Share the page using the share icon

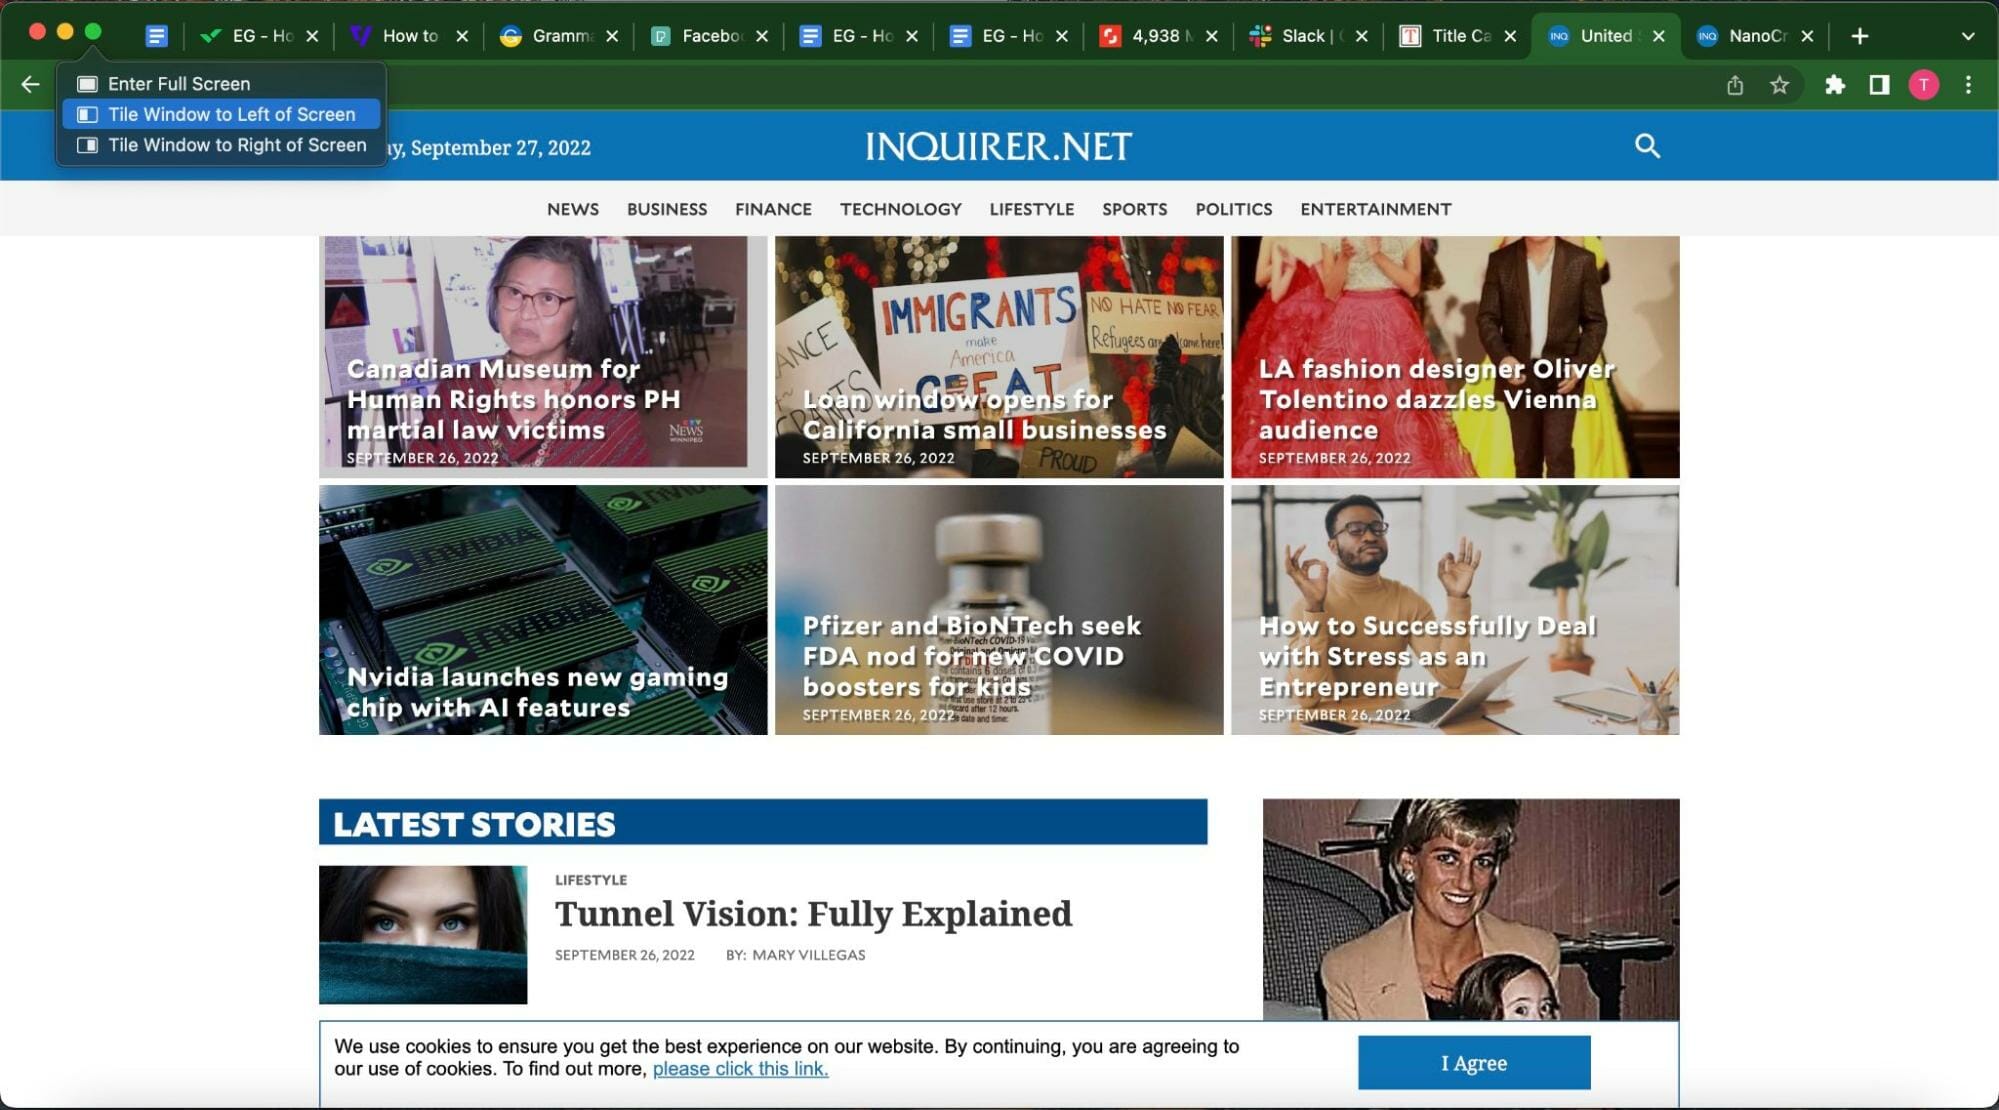1734,84
